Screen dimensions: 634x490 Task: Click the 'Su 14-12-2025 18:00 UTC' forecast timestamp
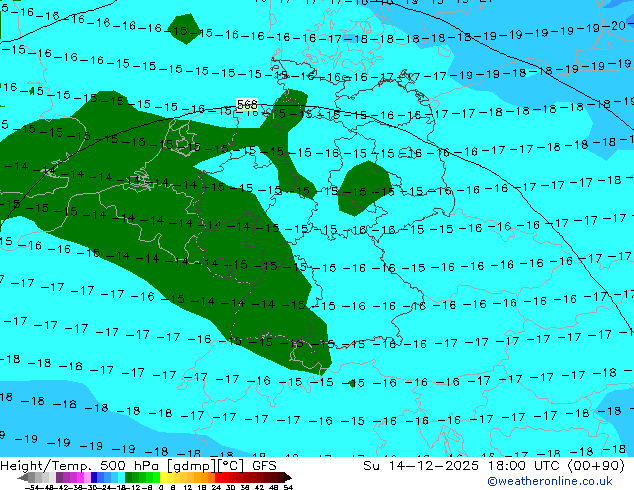[x=462, y=466]
